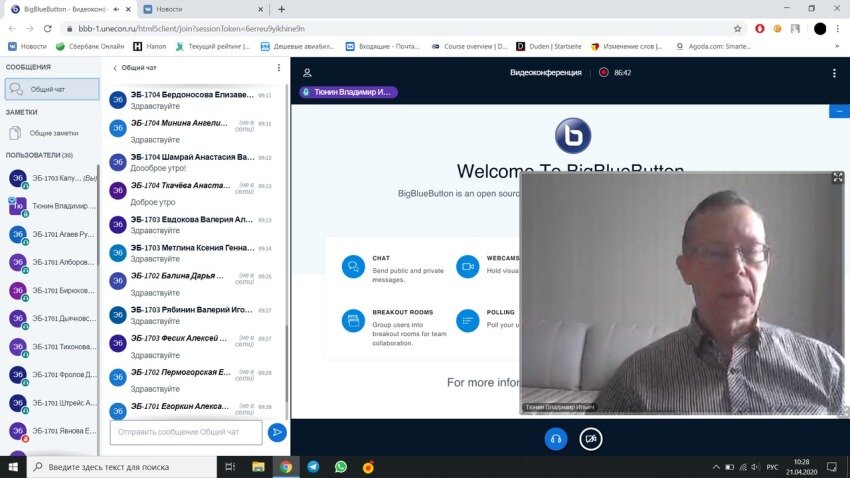
Task: Expand more bookmarks chevron
Action: coord(837,47)
